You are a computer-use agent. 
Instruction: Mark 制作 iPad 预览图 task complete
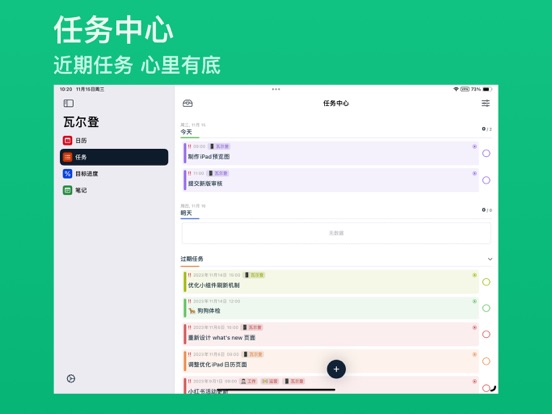(x=486, y=153)
